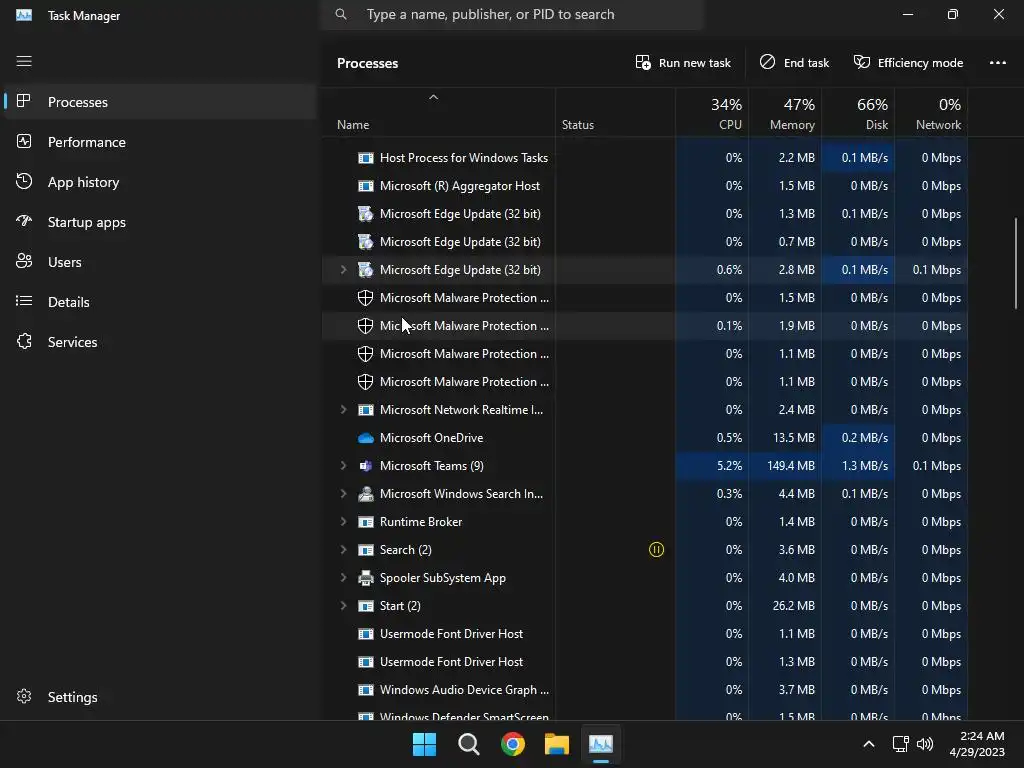Expand the Runtime Broker row
Screen dimensions: 1024x768
(344, 522)
